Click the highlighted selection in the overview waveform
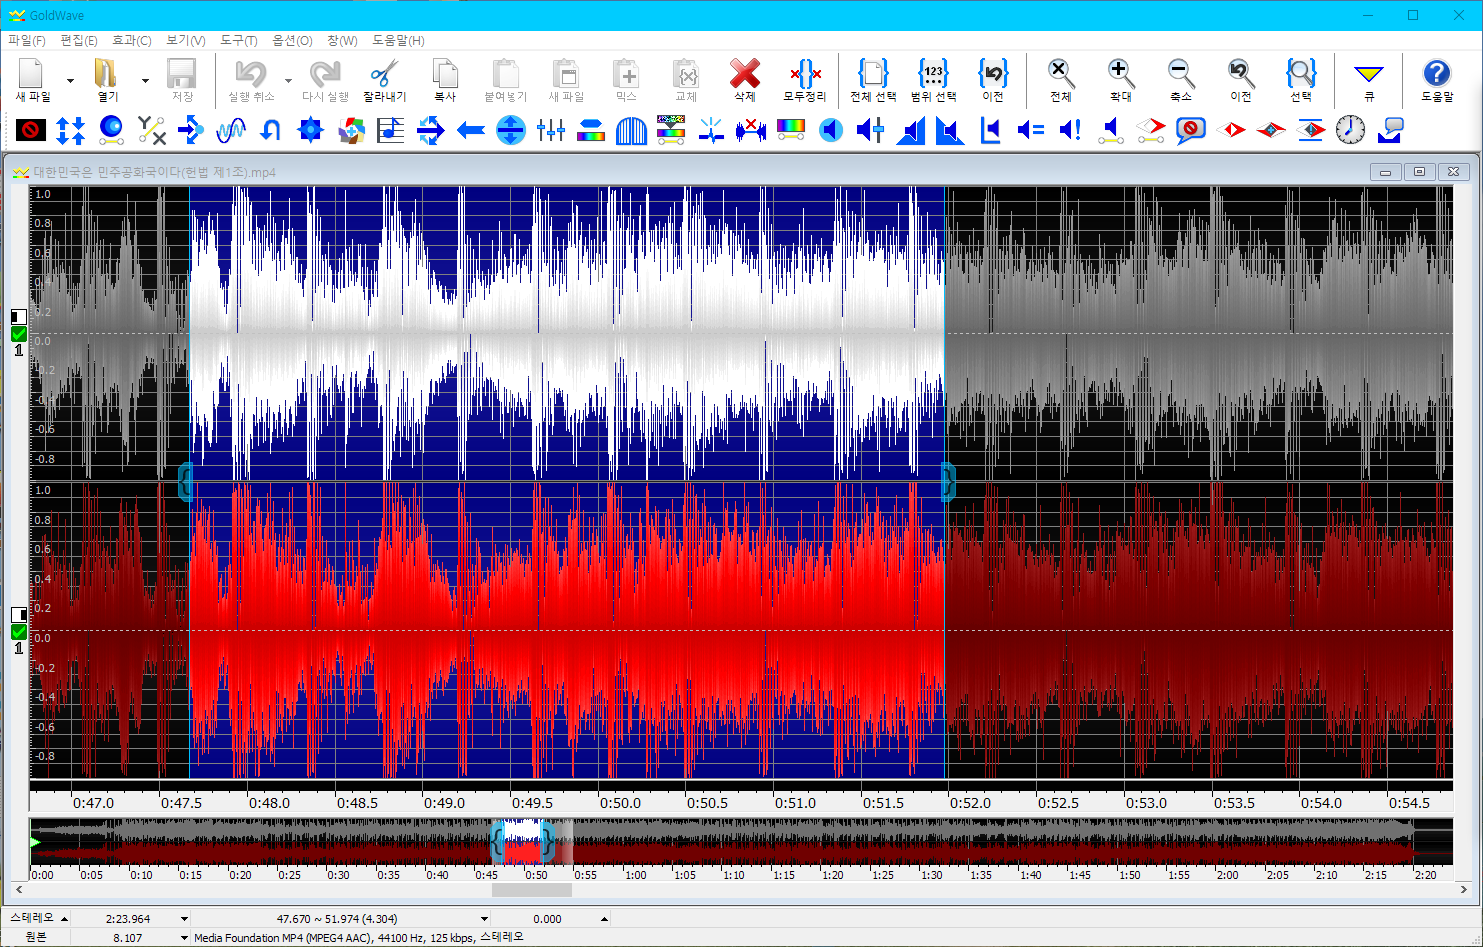This screenshot has height=947, width=1483. pos(521,842)
